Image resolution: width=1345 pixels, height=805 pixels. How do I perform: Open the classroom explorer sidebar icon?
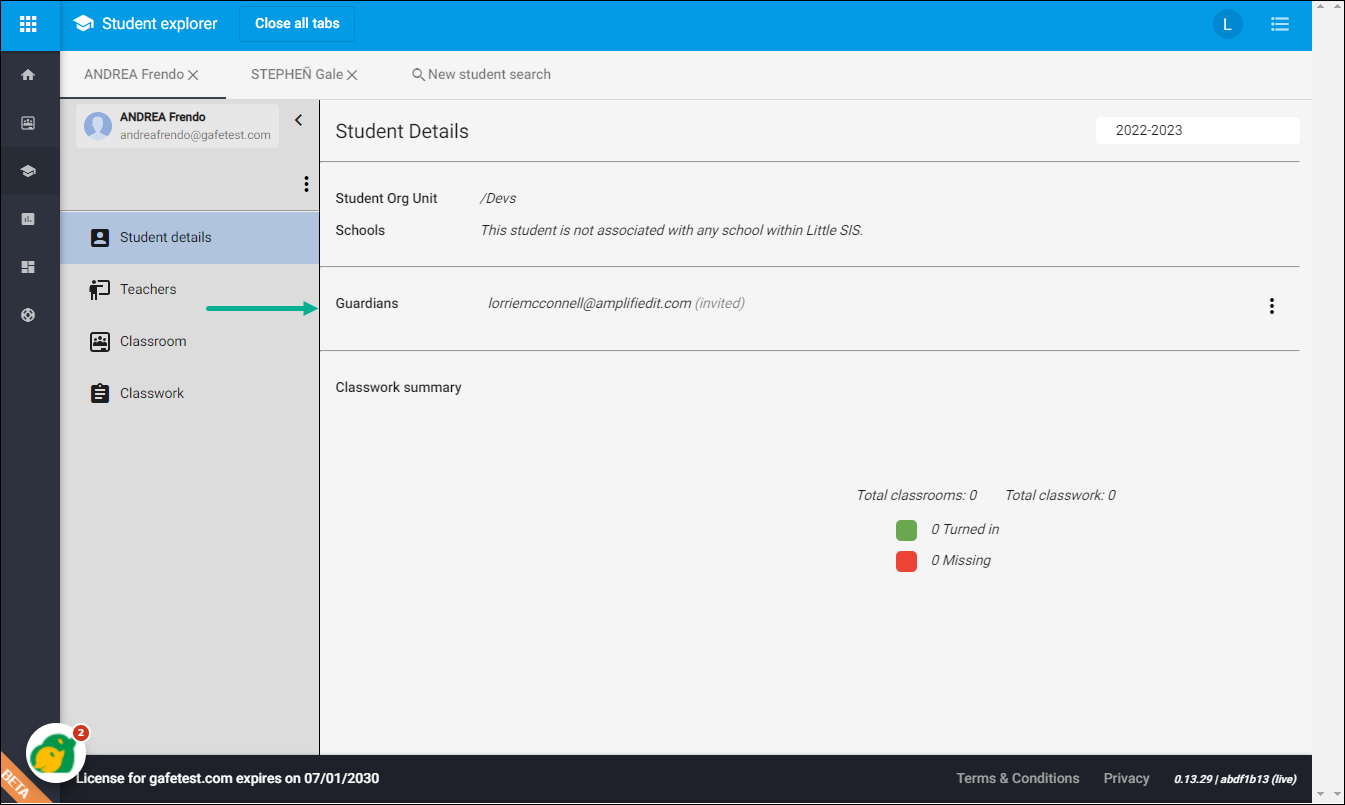click(28, 123)
